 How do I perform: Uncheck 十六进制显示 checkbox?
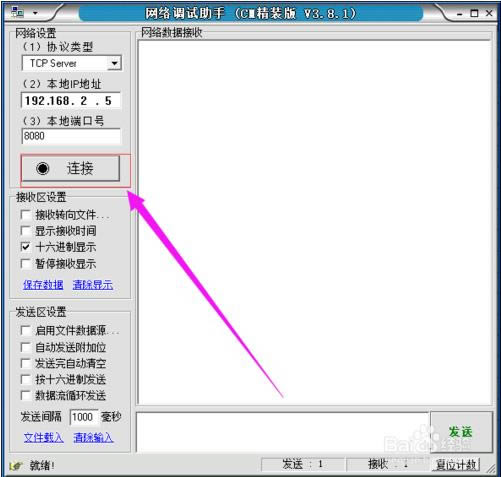pos(26,247)
